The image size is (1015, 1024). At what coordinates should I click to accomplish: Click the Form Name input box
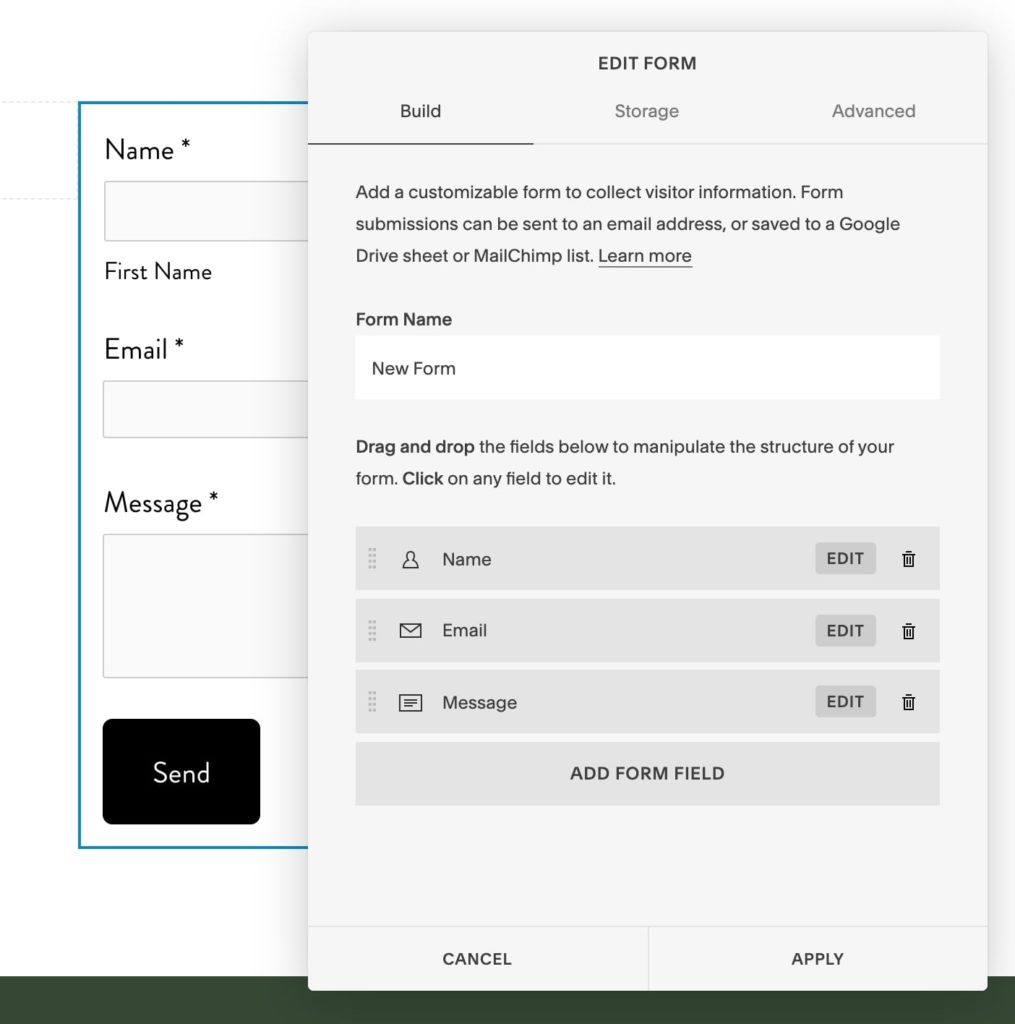(647, 368)
